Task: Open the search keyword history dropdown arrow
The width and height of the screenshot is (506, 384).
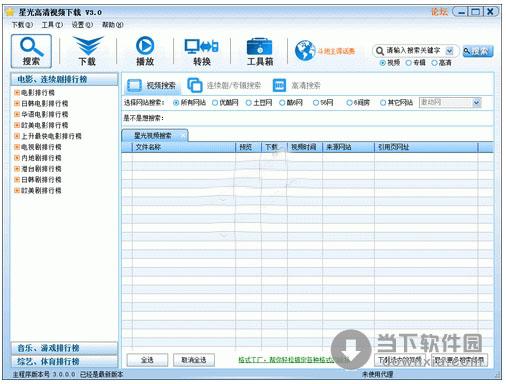Action: point(449,51)
